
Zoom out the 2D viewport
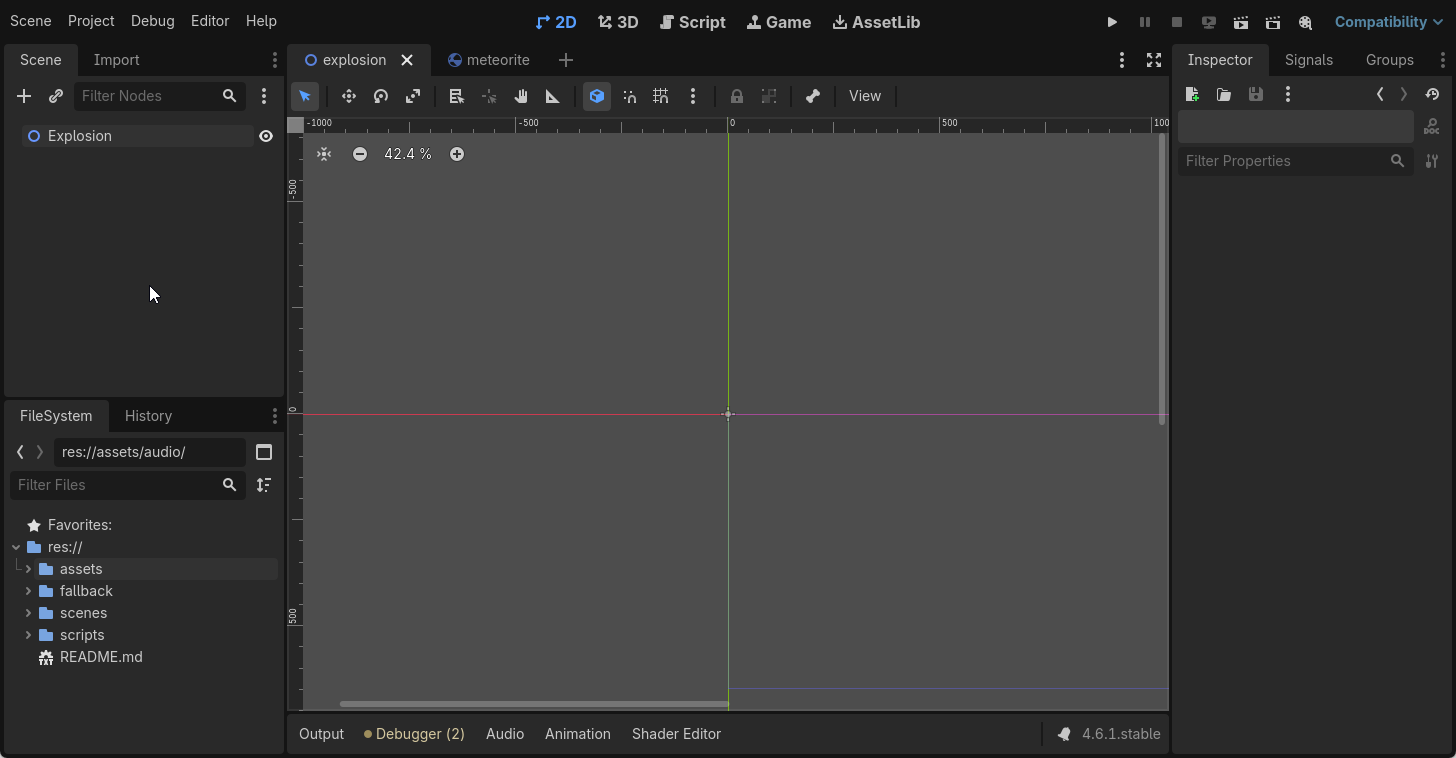coord(360,154)
